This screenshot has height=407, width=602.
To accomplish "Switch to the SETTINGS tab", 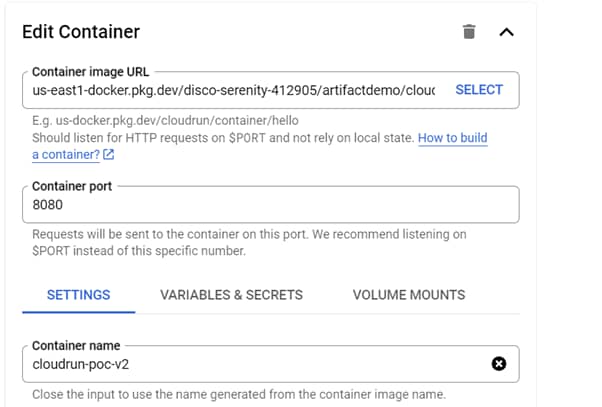I will [x=78, y=295].
